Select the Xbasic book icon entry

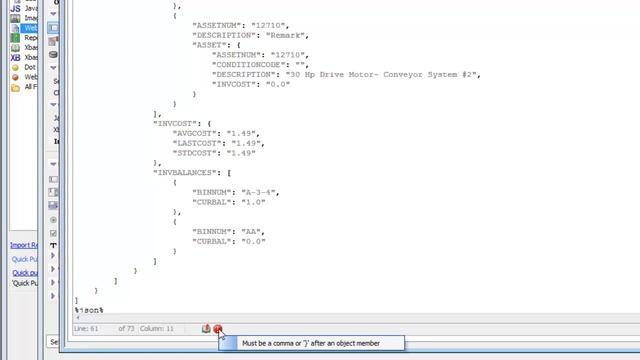(x=15, y=48)
